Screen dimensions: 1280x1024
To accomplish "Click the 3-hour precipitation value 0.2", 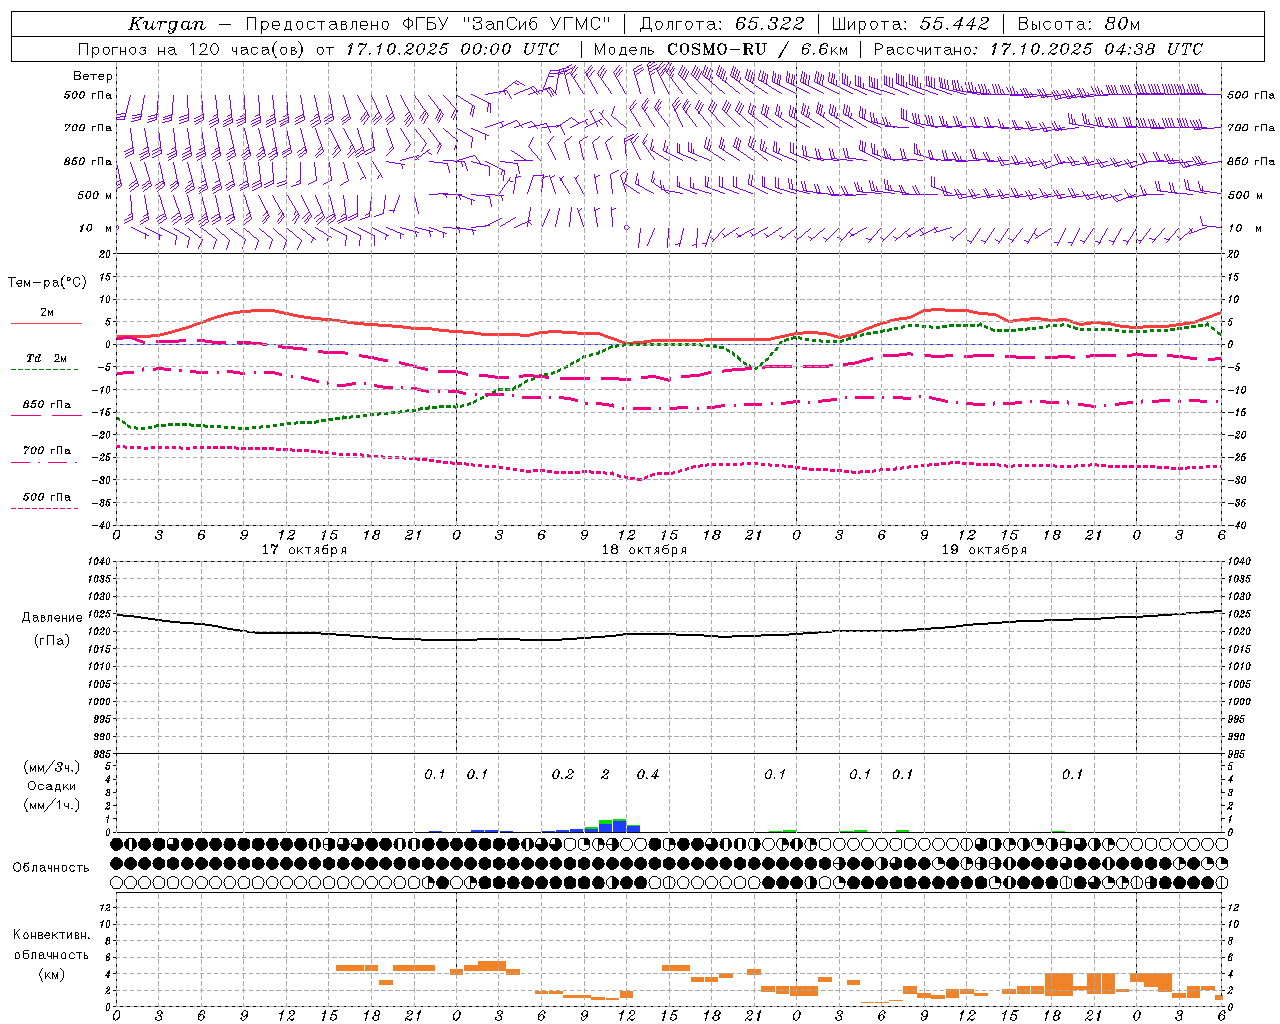I will pos(563,774).
